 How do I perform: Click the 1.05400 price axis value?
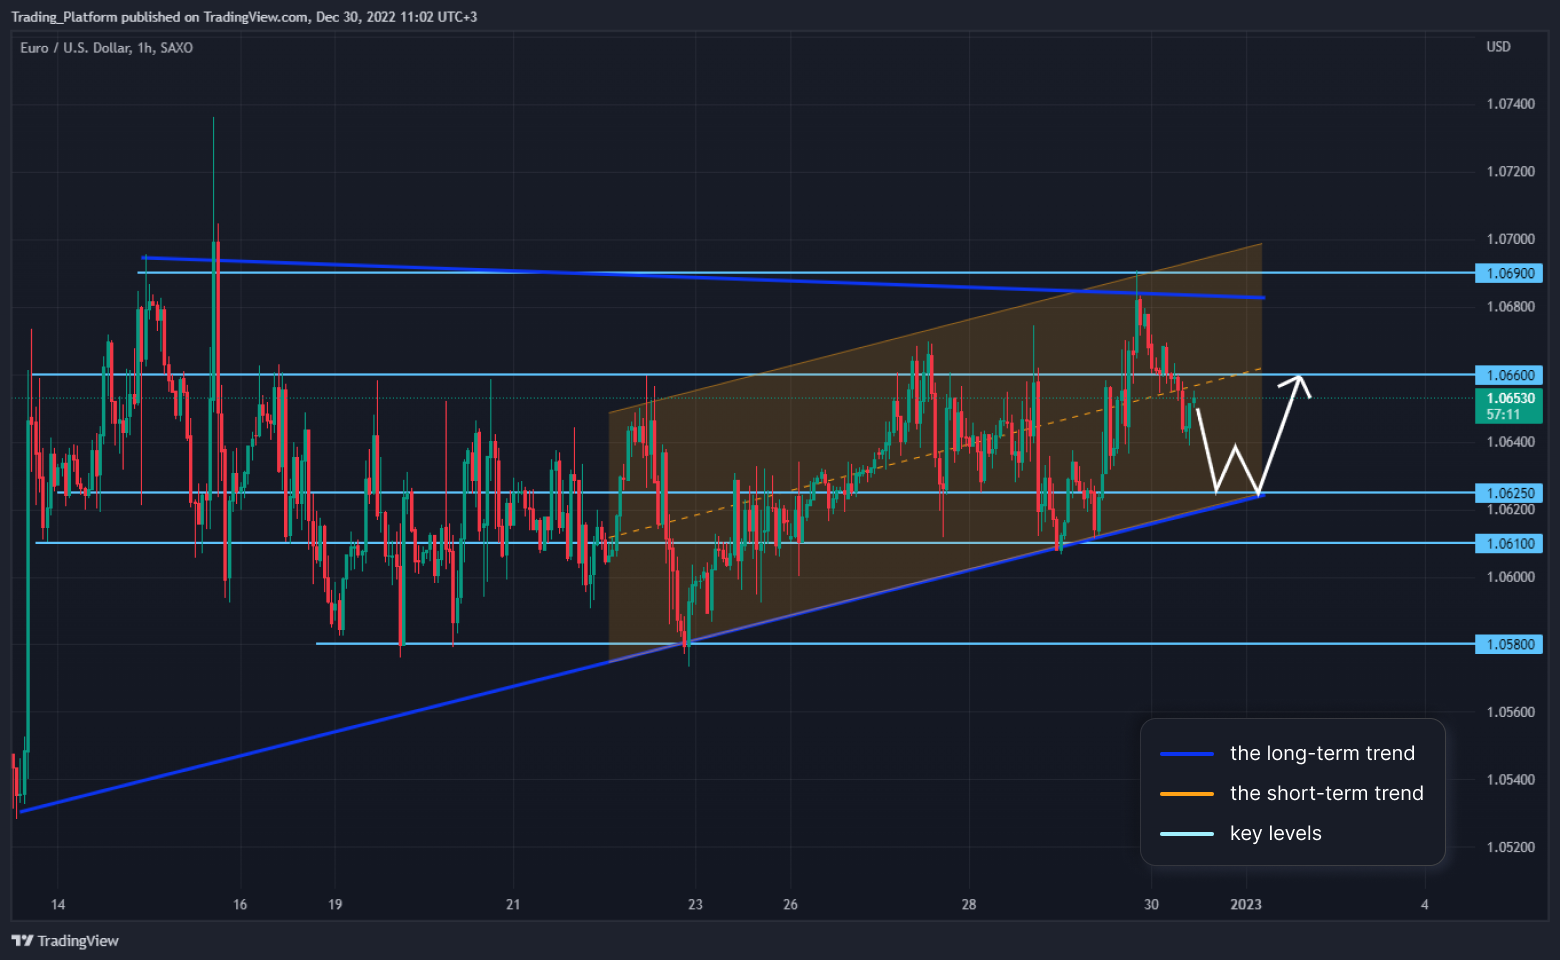(x=1510, y=780)
